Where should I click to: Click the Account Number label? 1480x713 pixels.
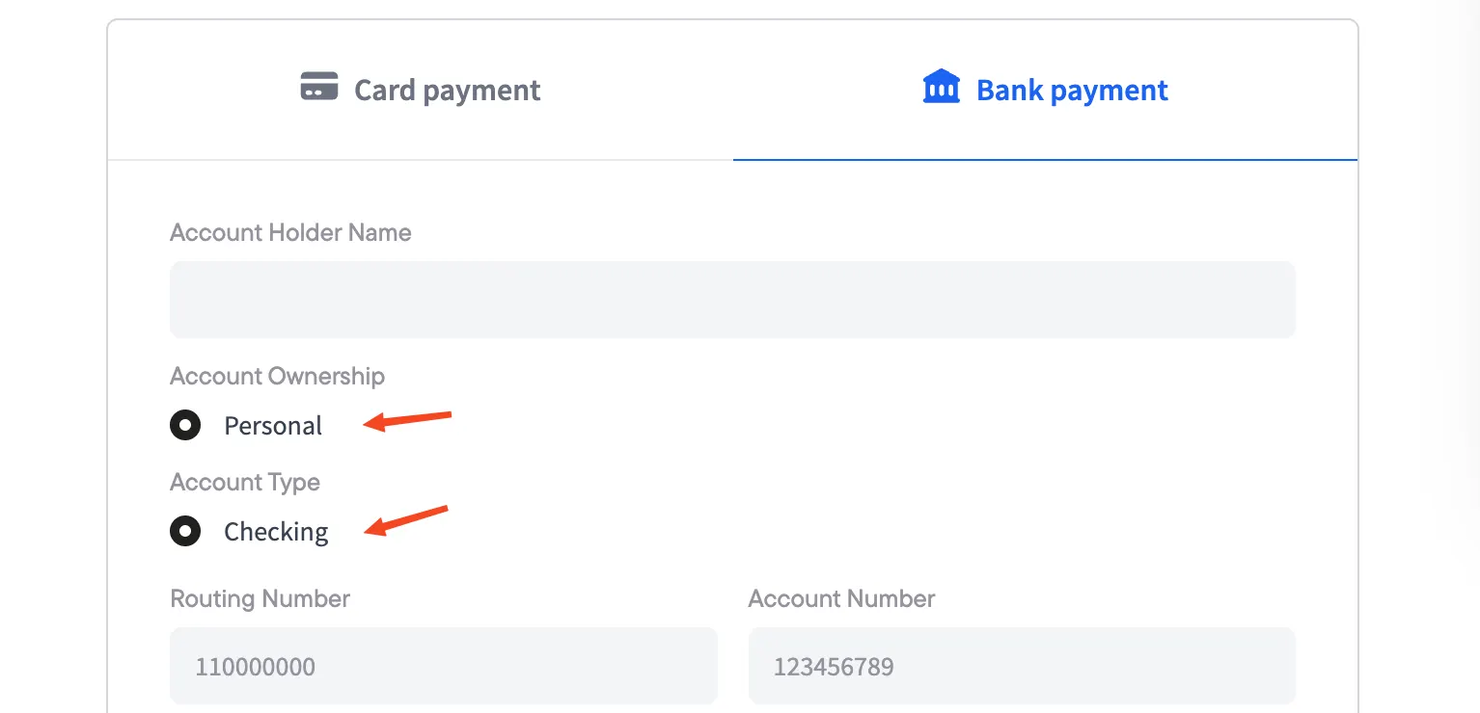841,599
